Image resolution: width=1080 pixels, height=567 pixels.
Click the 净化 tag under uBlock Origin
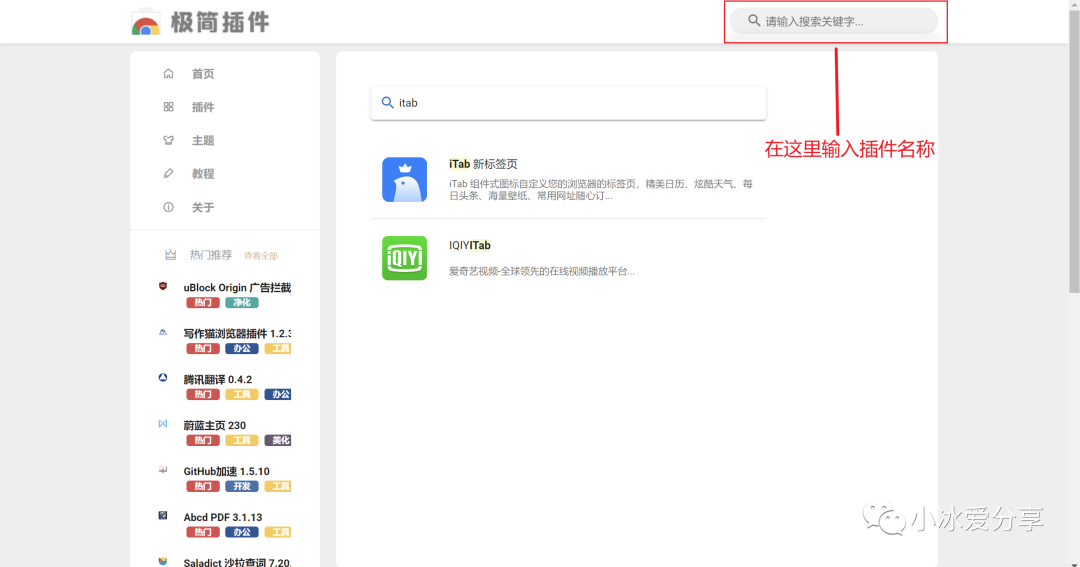pos(242,302)
